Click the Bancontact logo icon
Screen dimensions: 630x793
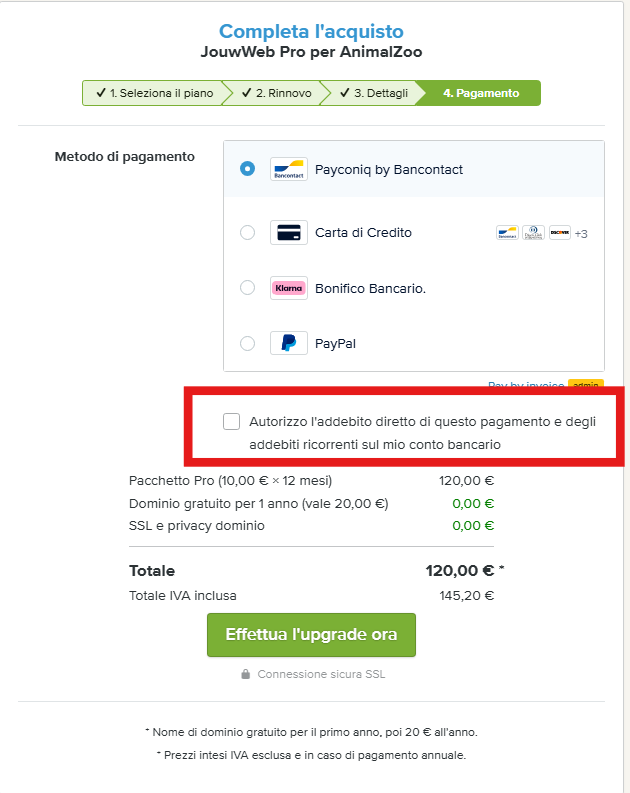coord(288,169)
